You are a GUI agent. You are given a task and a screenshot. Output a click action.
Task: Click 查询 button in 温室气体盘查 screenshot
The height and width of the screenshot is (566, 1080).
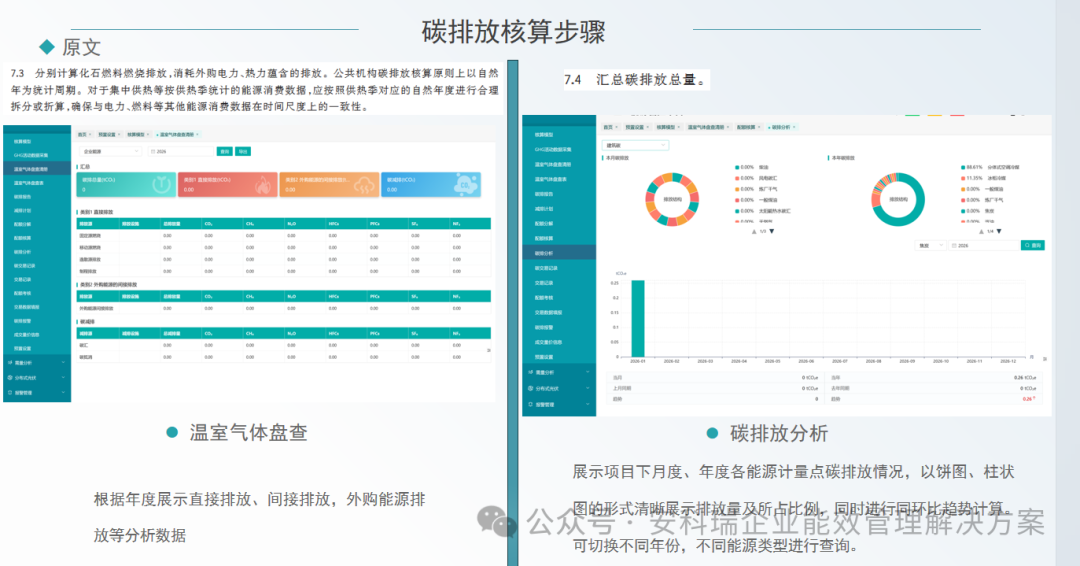[225, 151]
